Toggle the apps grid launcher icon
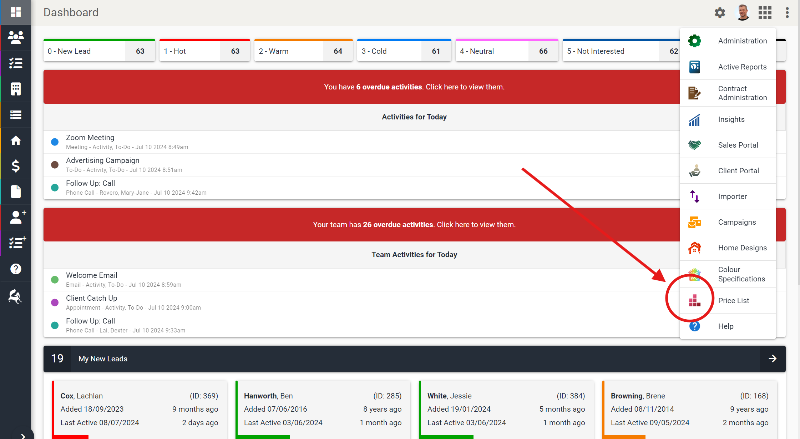 (765, 12)
